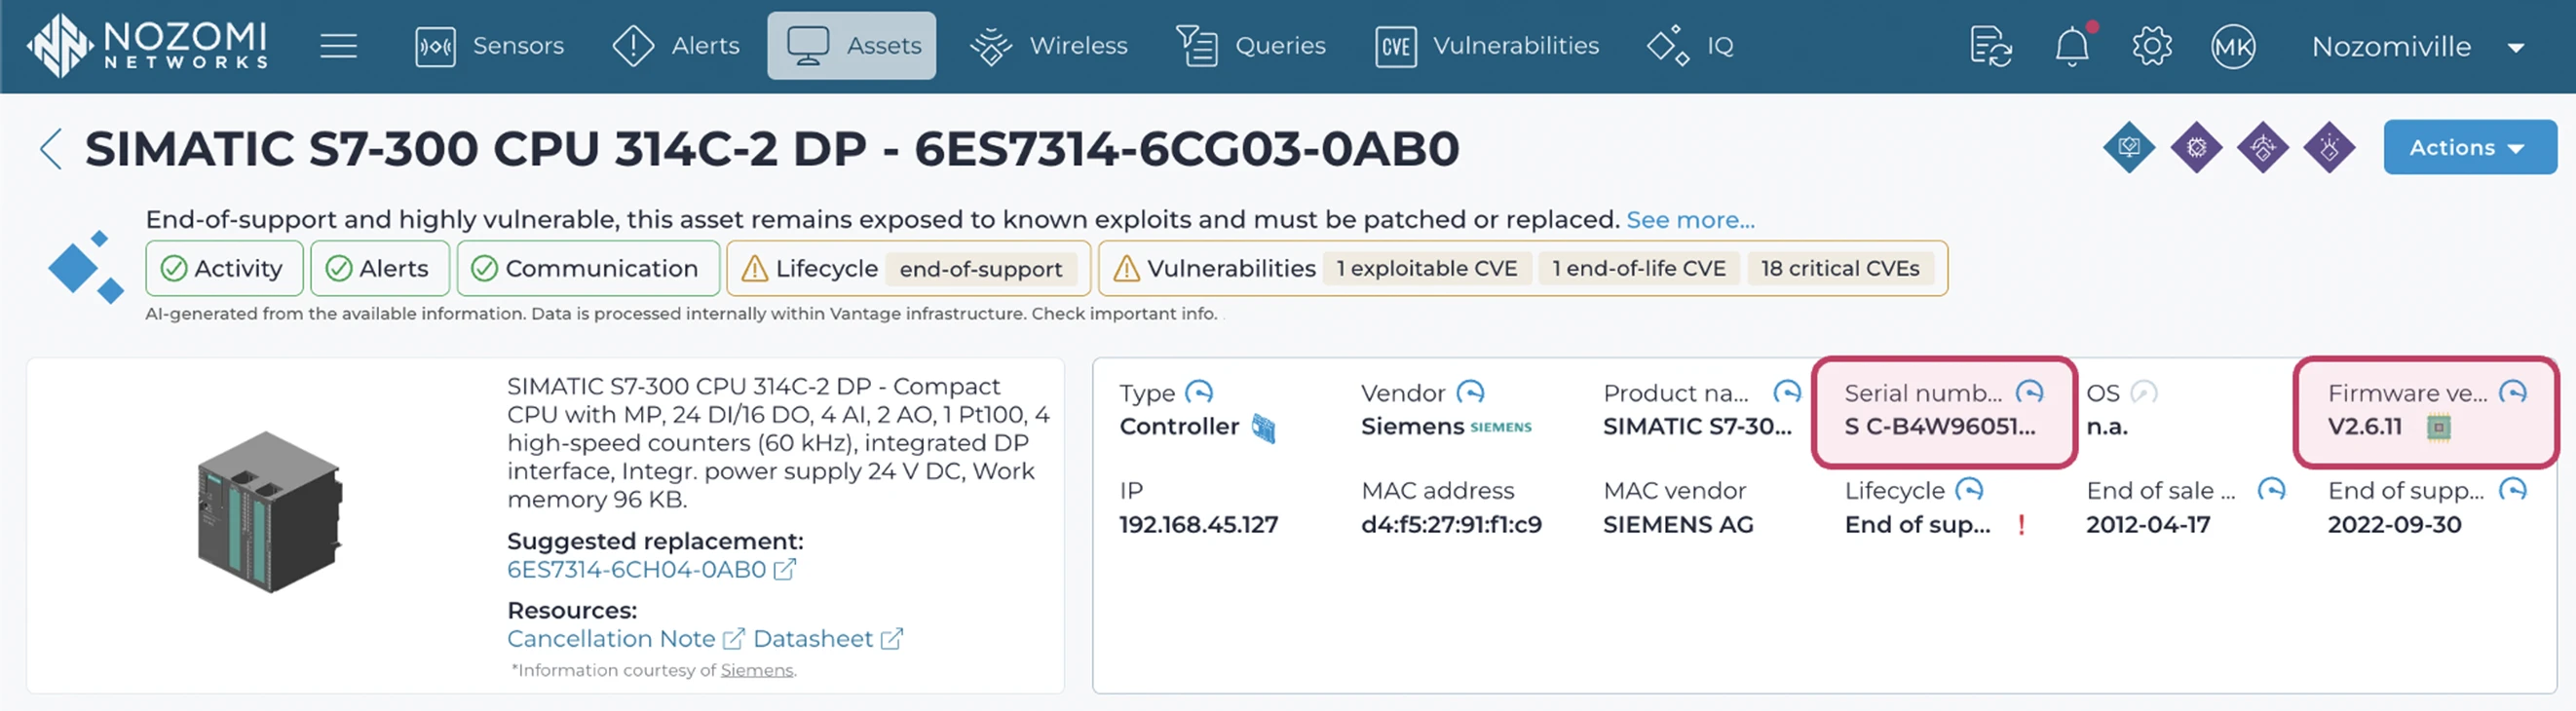
Task: Select the Activity status chip
Action: click(x=224, y=268)
